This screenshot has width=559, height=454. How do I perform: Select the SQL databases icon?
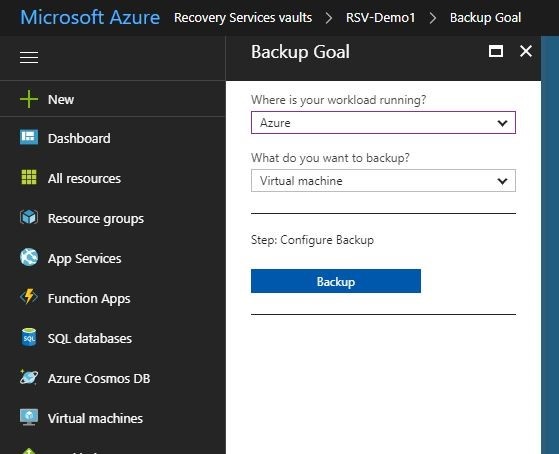pos(29,337)
